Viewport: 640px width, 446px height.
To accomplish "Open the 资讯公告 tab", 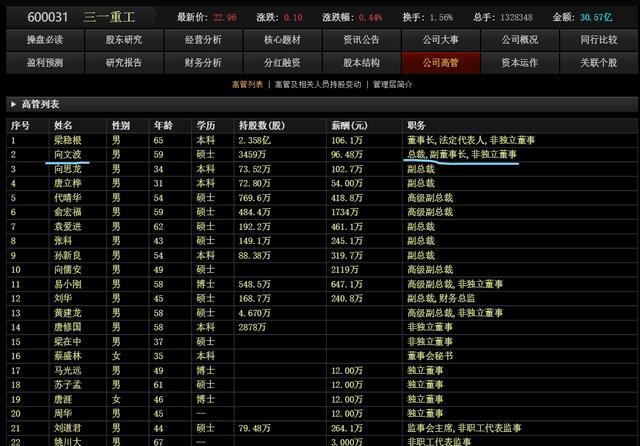I will click(x=362, y=40).
